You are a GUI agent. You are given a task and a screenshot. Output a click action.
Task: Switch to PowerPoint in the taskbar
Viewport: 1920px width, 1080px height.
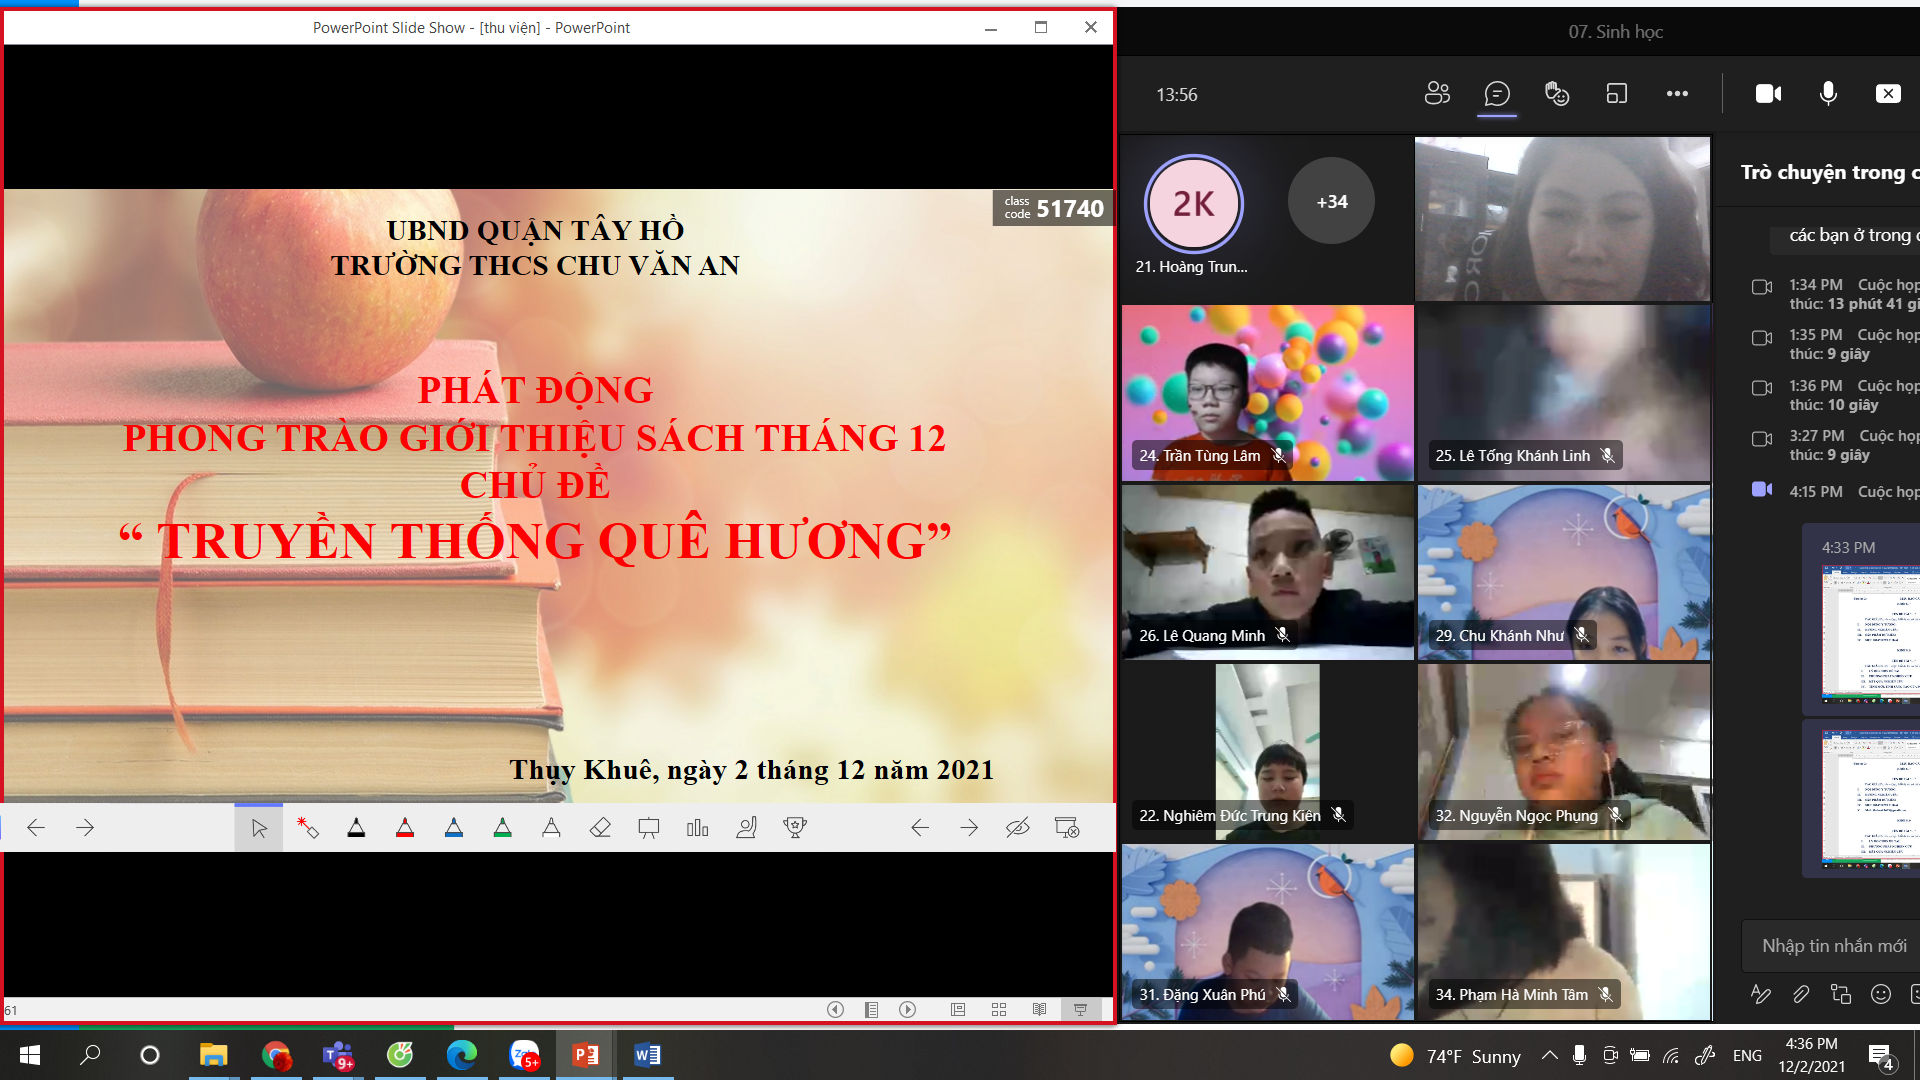(586, 1055)
